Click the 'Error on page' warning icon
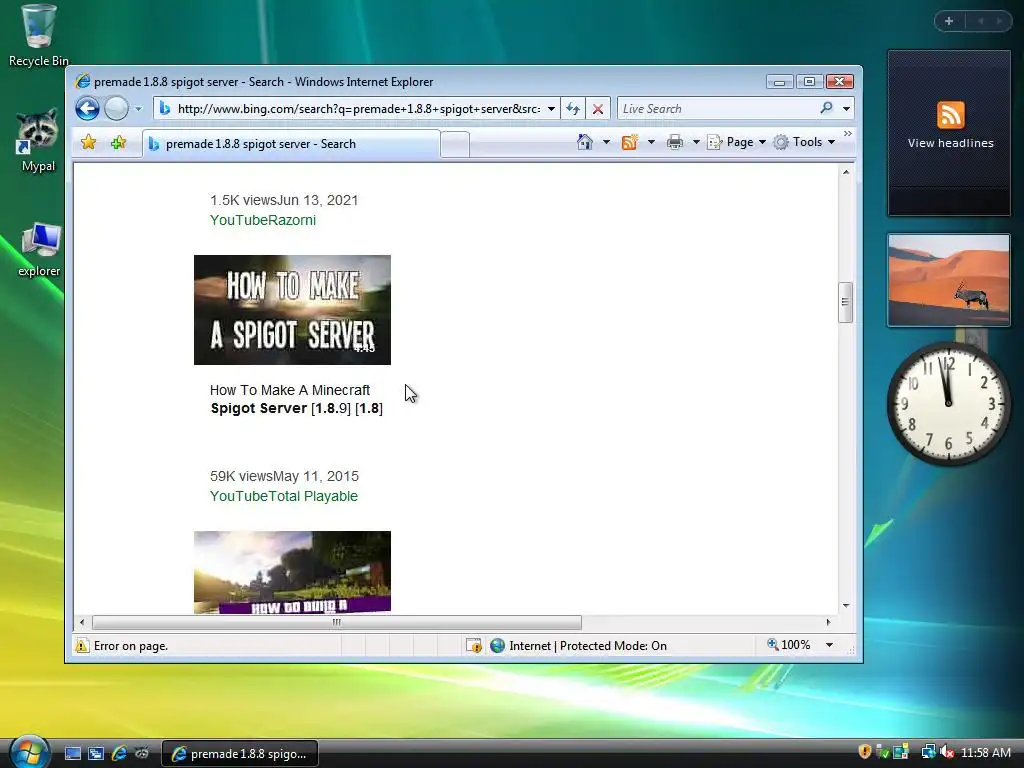This screenshot has height=768, width=1024. pyautogui.click(x=82, y=646)
